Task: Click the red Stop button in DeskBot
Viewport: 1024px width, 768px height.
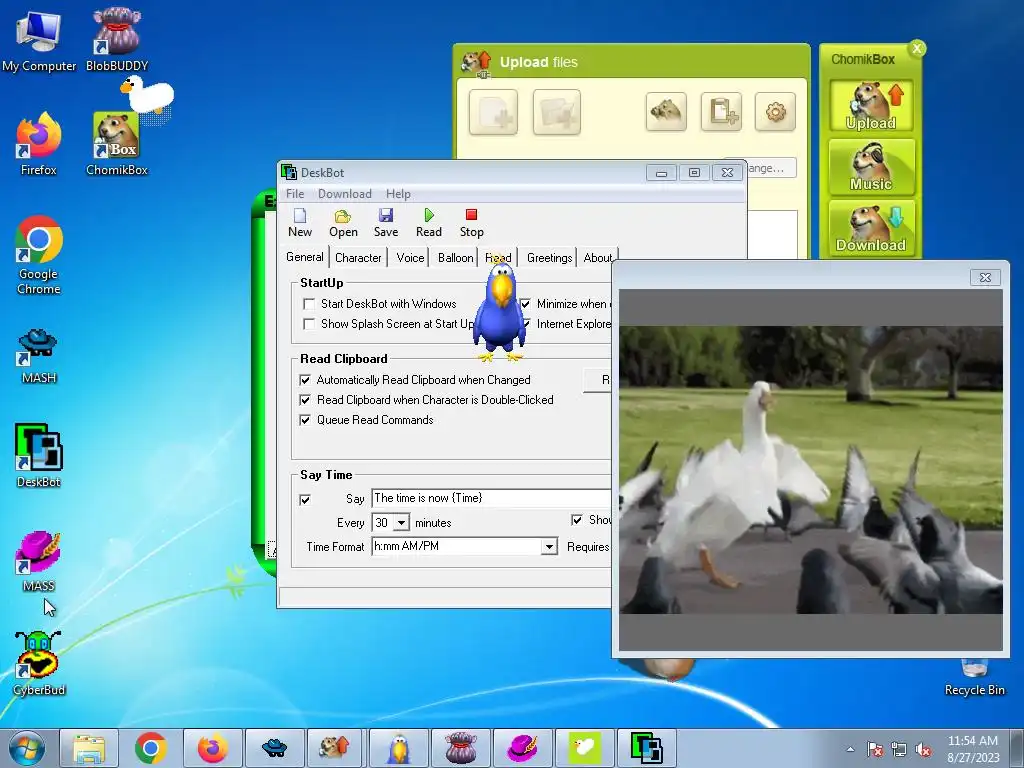Action: click(x=472, y=223)
